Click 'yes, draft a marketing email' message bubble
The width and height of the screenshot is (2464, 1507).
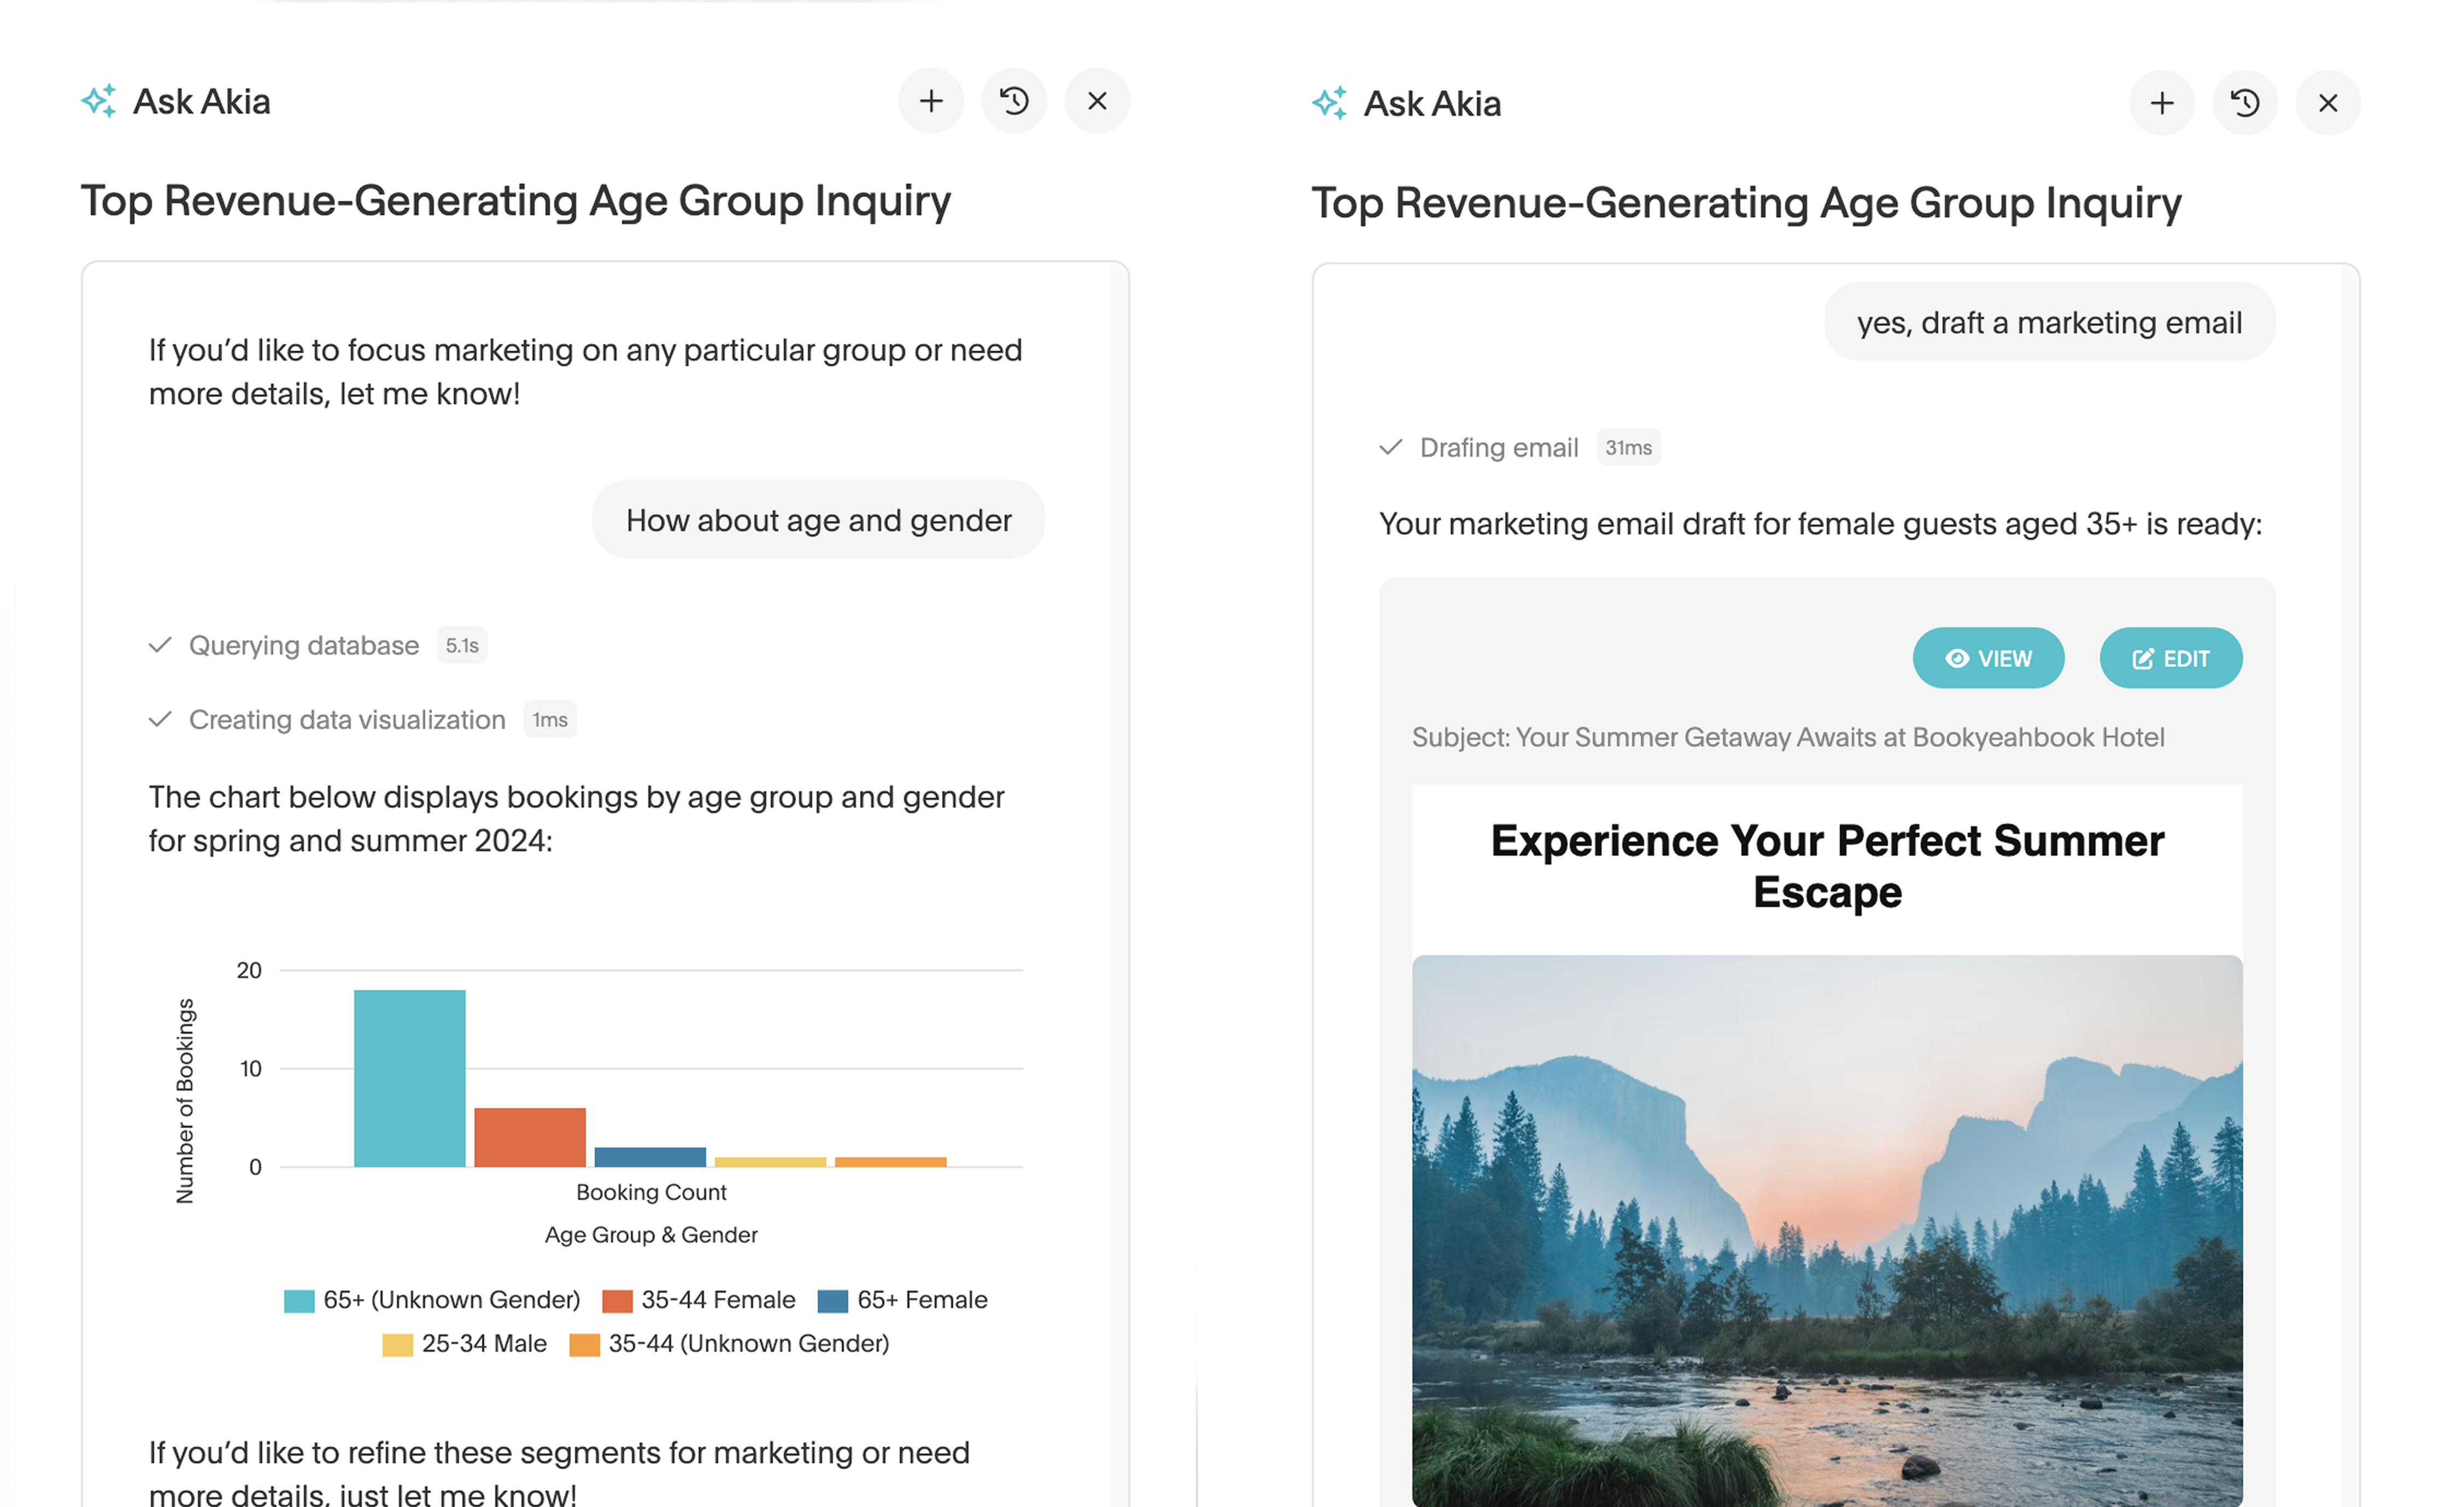click(x=2049, y=322)
